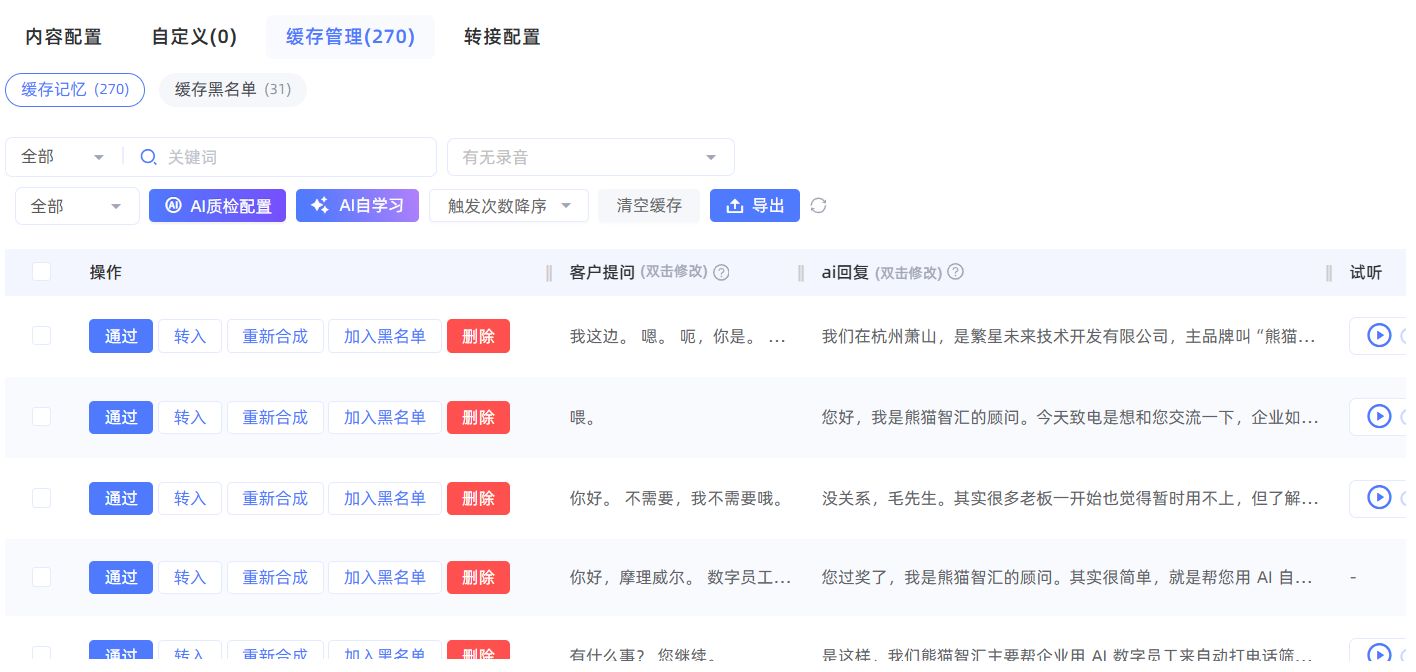
Task: Select the 缓存黑名单 (31) sub-tab
Action: 233,90
